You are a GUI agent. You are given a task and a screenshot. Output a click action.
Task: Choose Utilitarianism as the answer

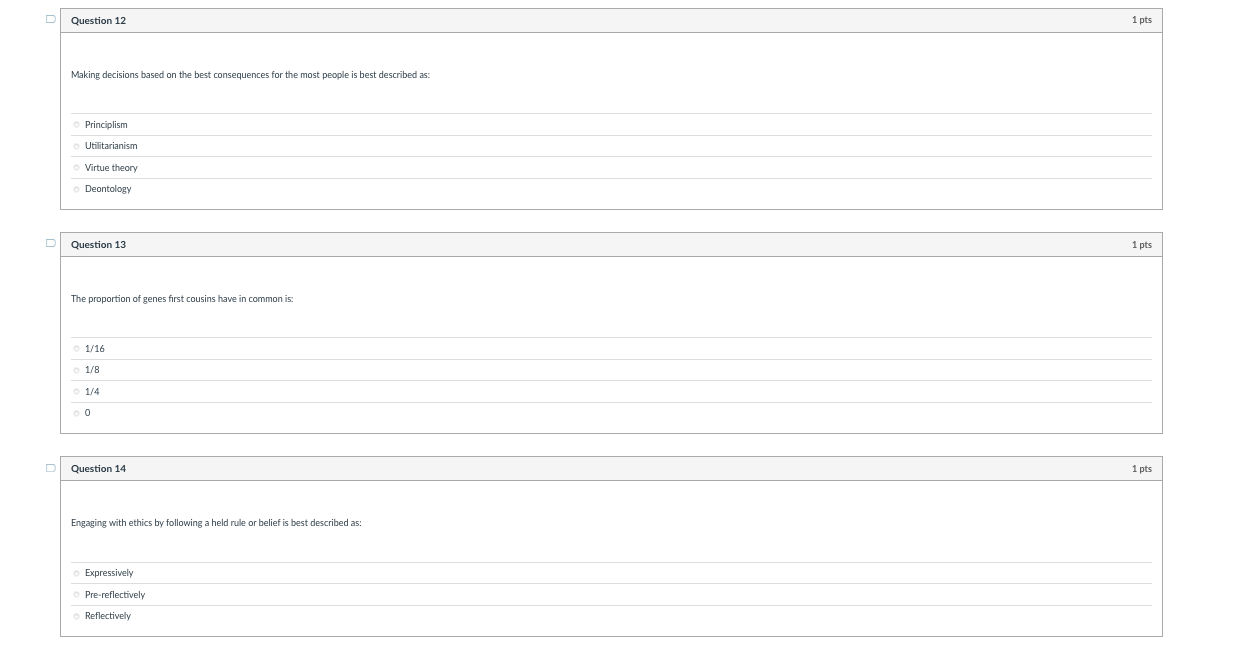[x=77, y=146]
